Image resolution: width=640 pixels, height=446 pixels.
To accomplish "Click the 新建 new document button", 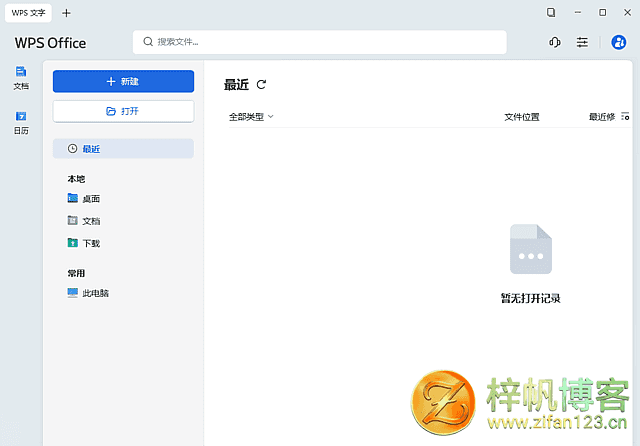I will click(123, 81).
